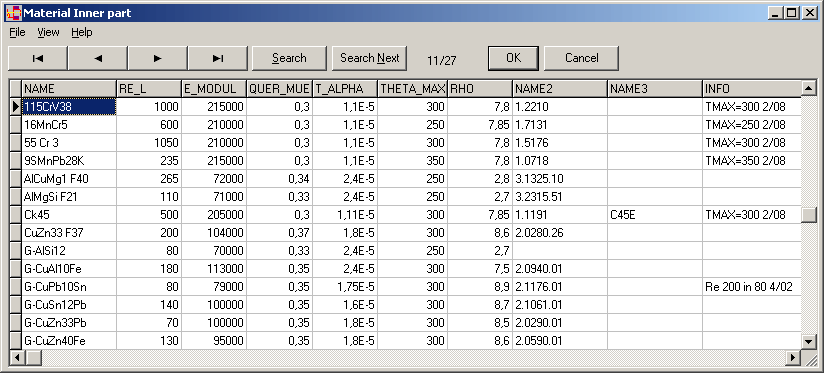This screenshot has height=373, width=824.
Task: Click the RE_L column header
Action: pos(149,89)
